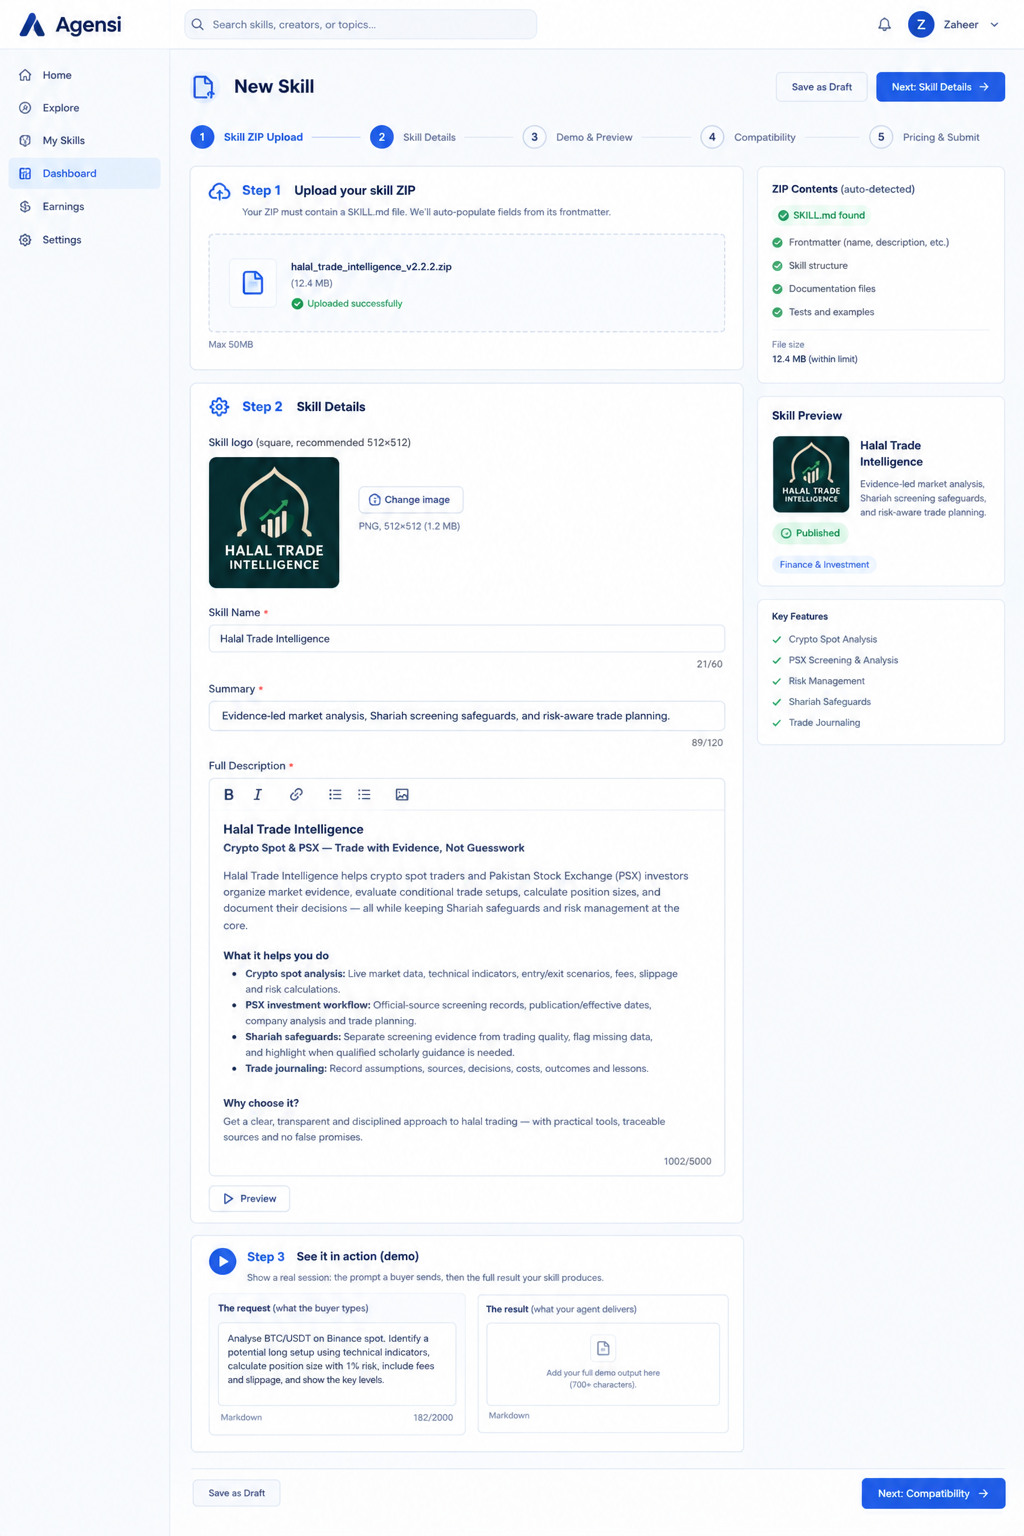Click Documentation files check item
This screenshot has height=1536, width=1024.
coord(823,289)
